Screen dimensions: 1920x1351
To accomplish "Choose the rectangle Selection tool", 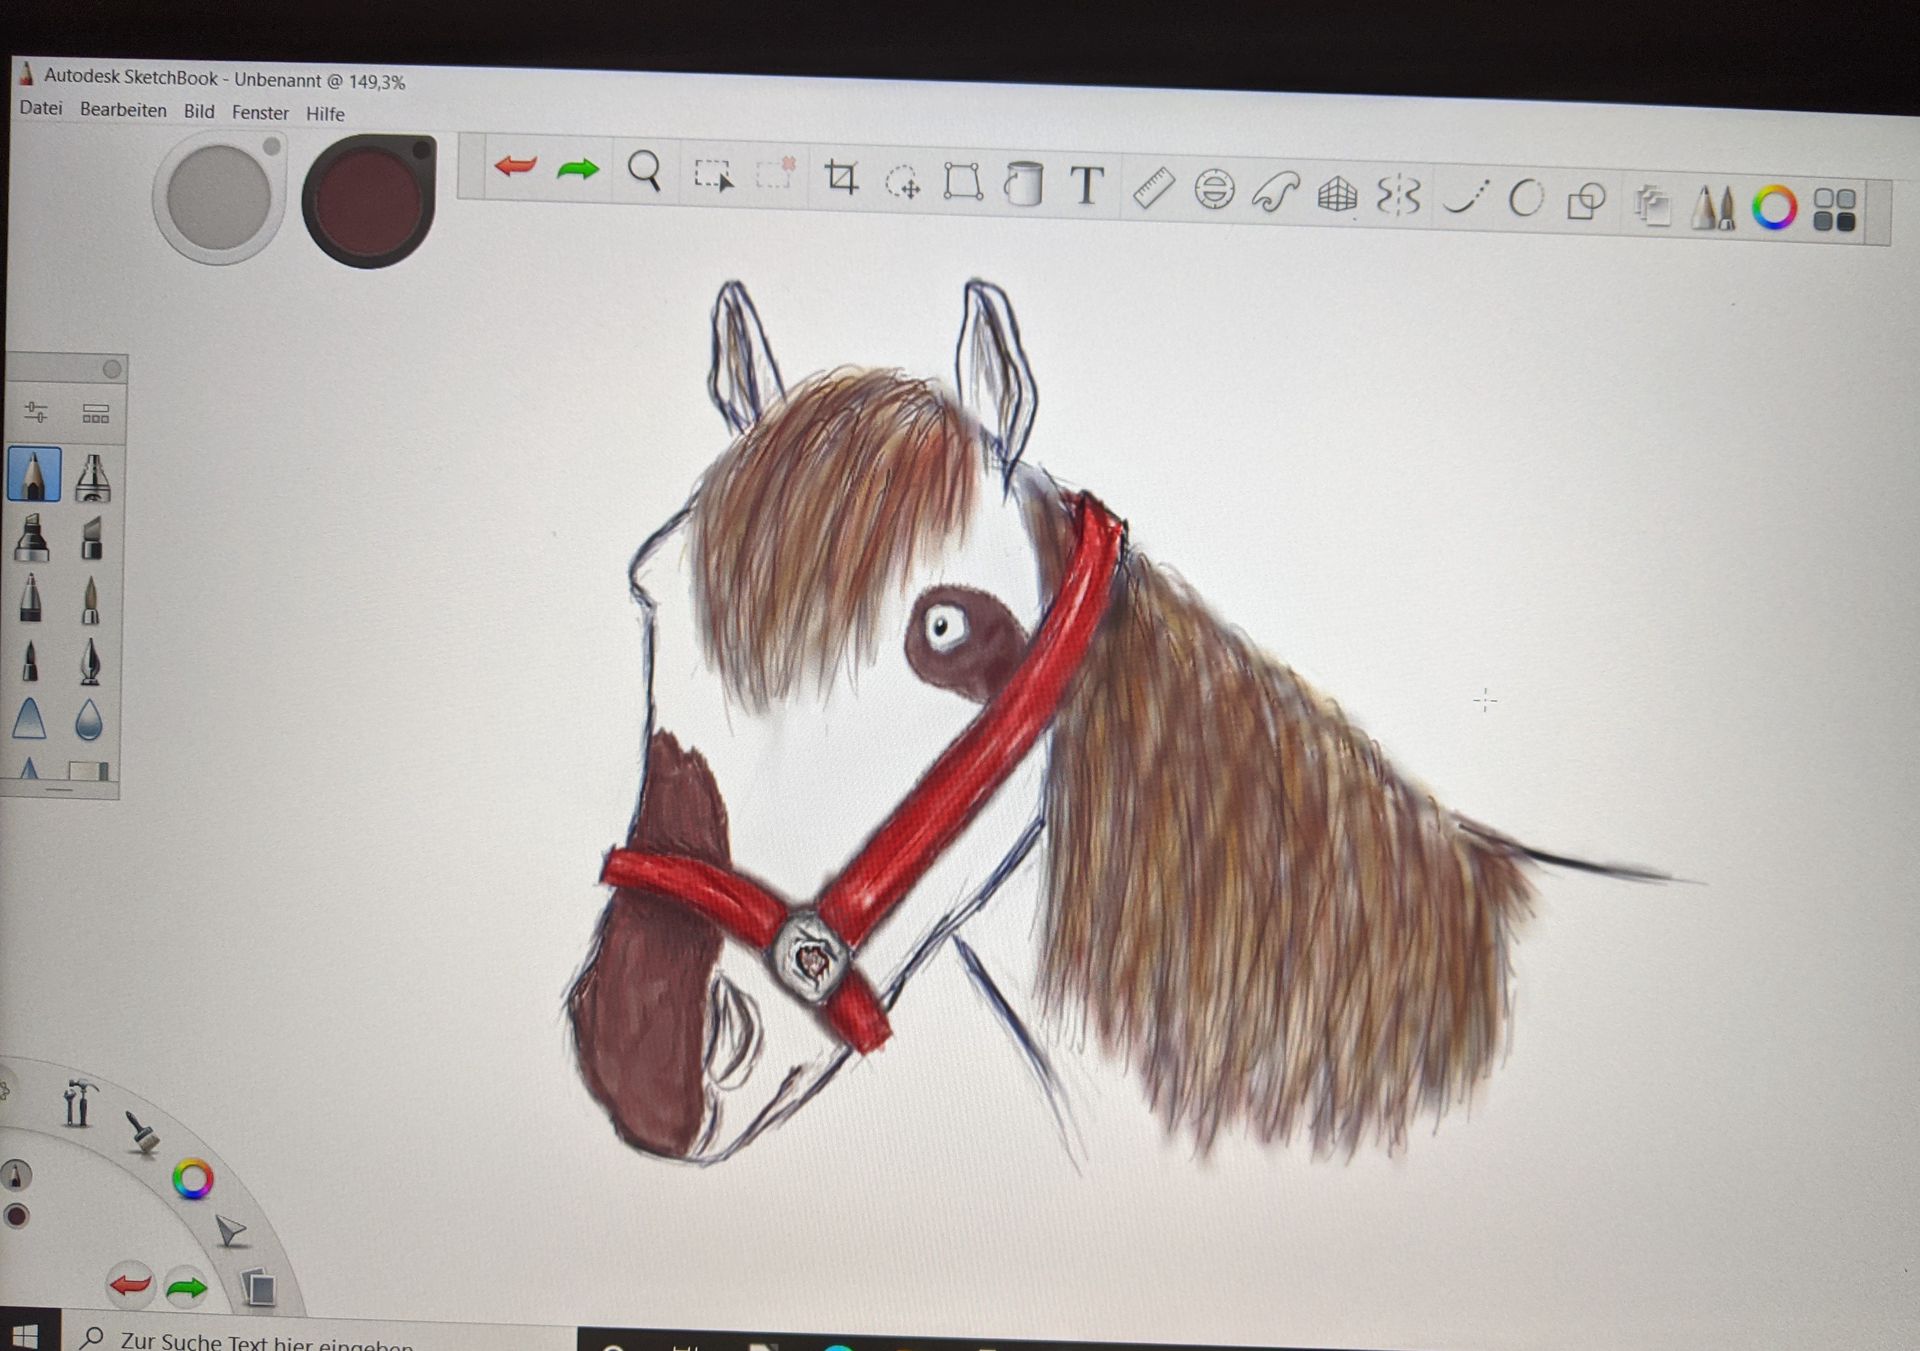I will tap(713, 175).
